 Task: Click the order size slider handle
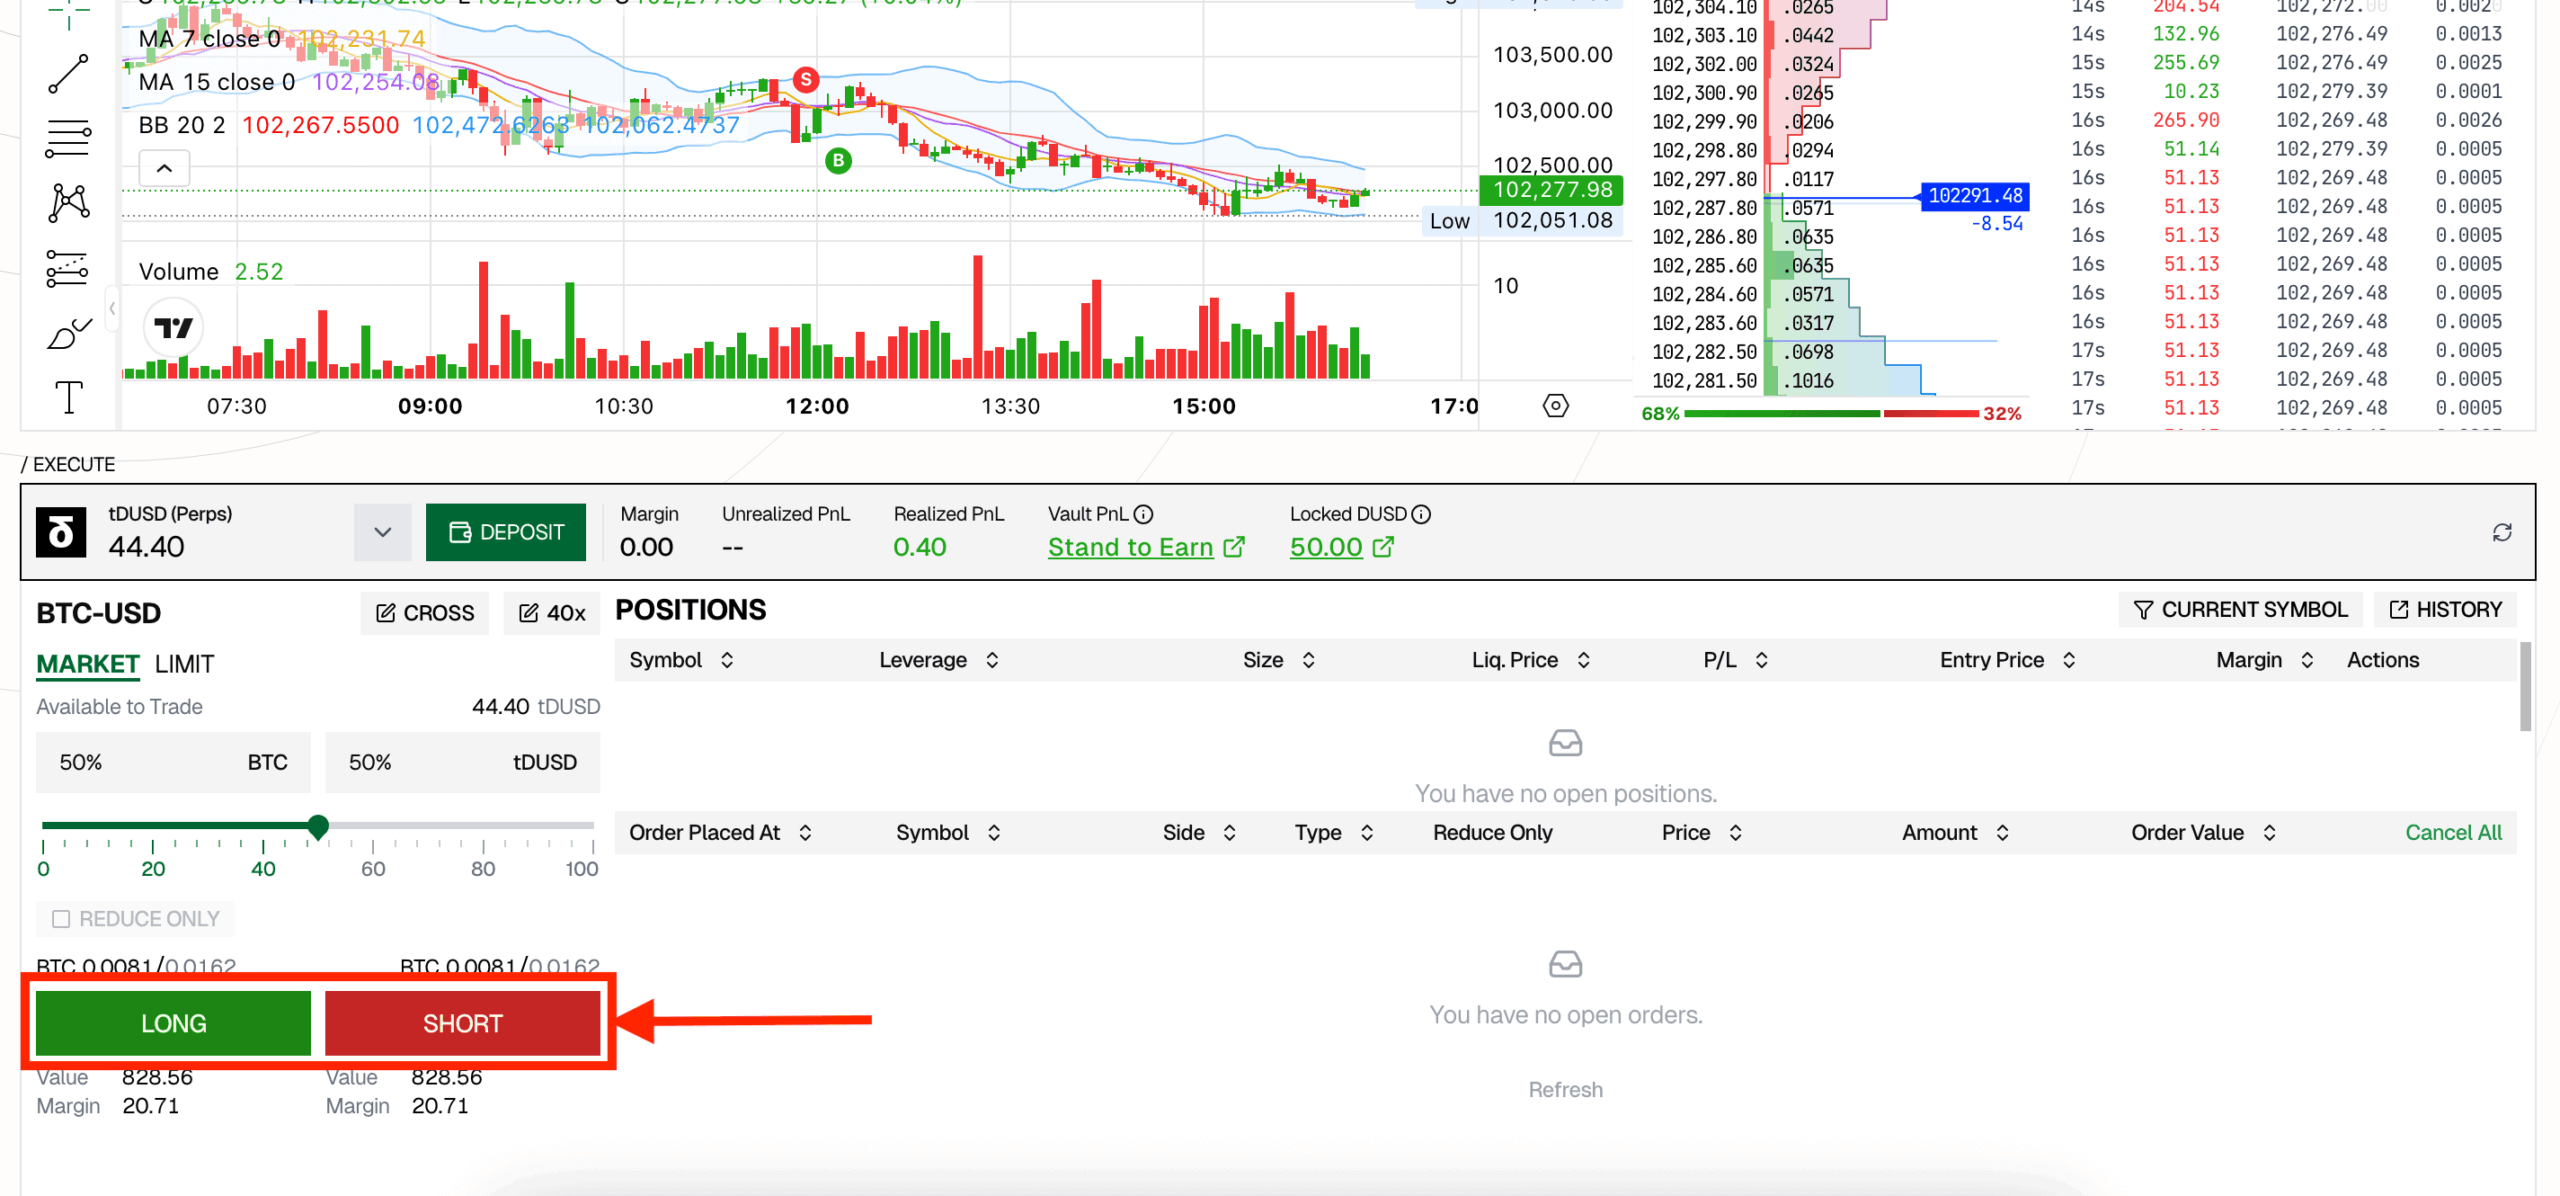tap(318, 826)
